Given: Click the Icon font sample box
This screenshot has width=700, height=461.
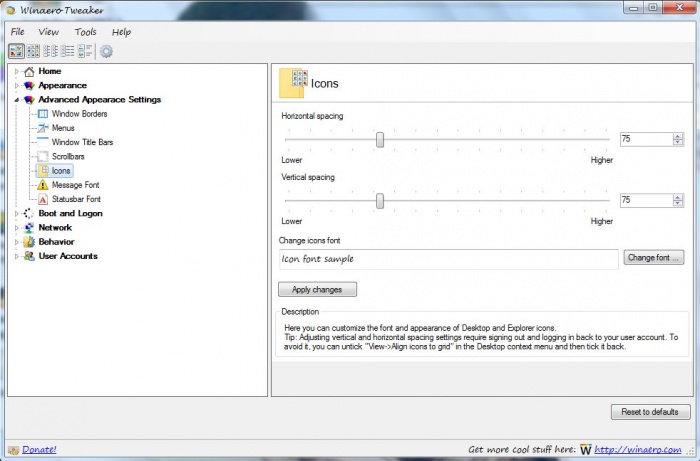Looking at the screenshot, I should pyautogui.click(x=449, y=259).
